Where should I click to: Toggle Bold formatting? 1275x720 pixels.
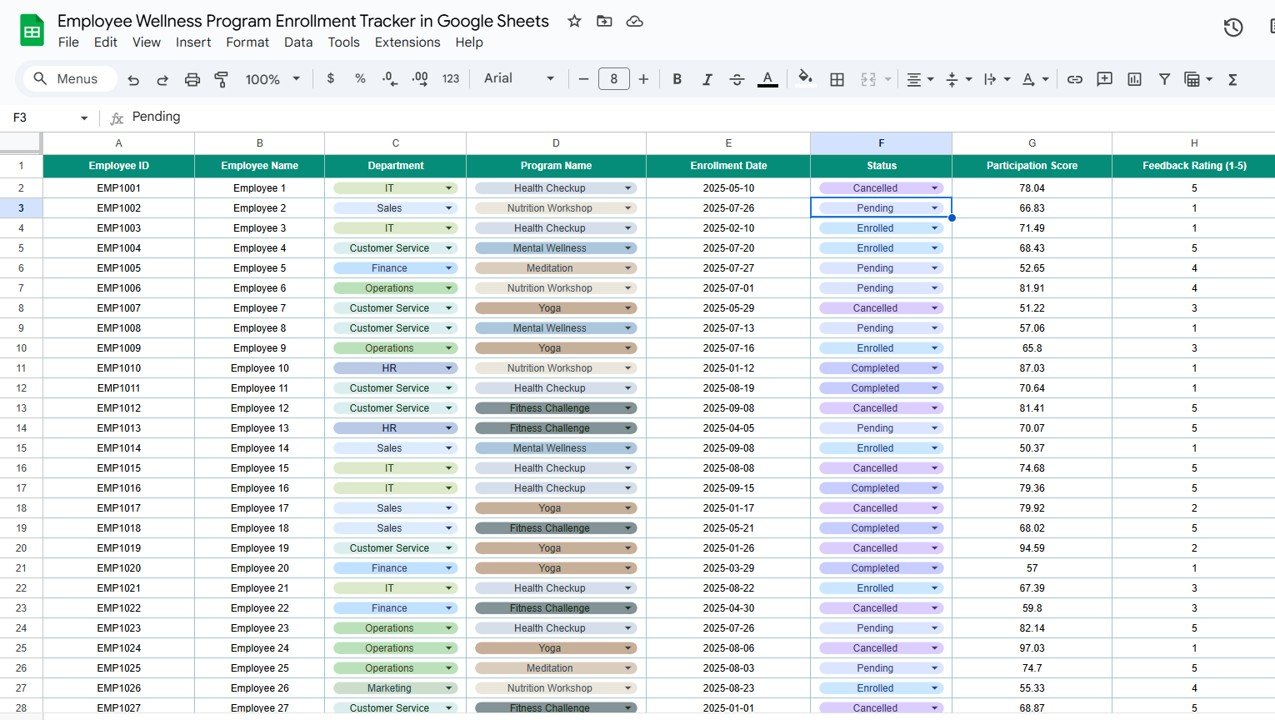click(x=677, y=79)
